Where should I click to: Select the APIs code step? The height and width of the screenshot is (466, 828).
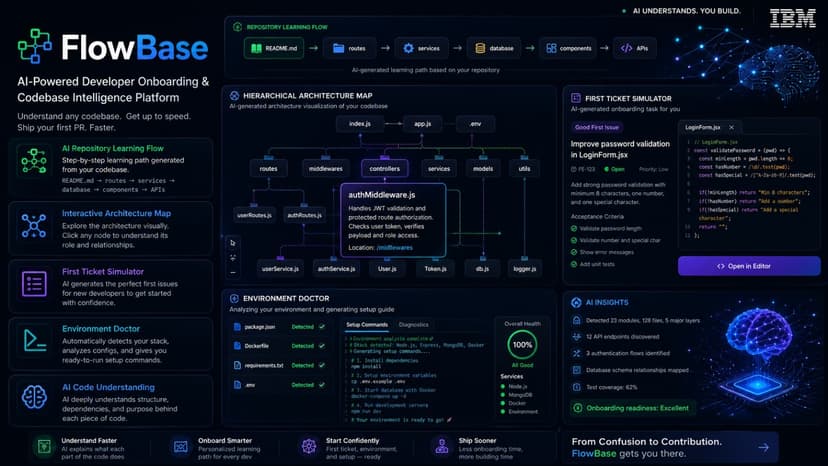(635, 48)
